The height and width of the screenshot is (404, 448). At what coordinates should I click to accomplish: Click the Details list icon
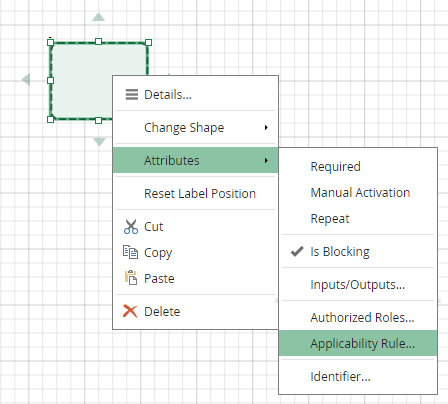pos(132,95)
